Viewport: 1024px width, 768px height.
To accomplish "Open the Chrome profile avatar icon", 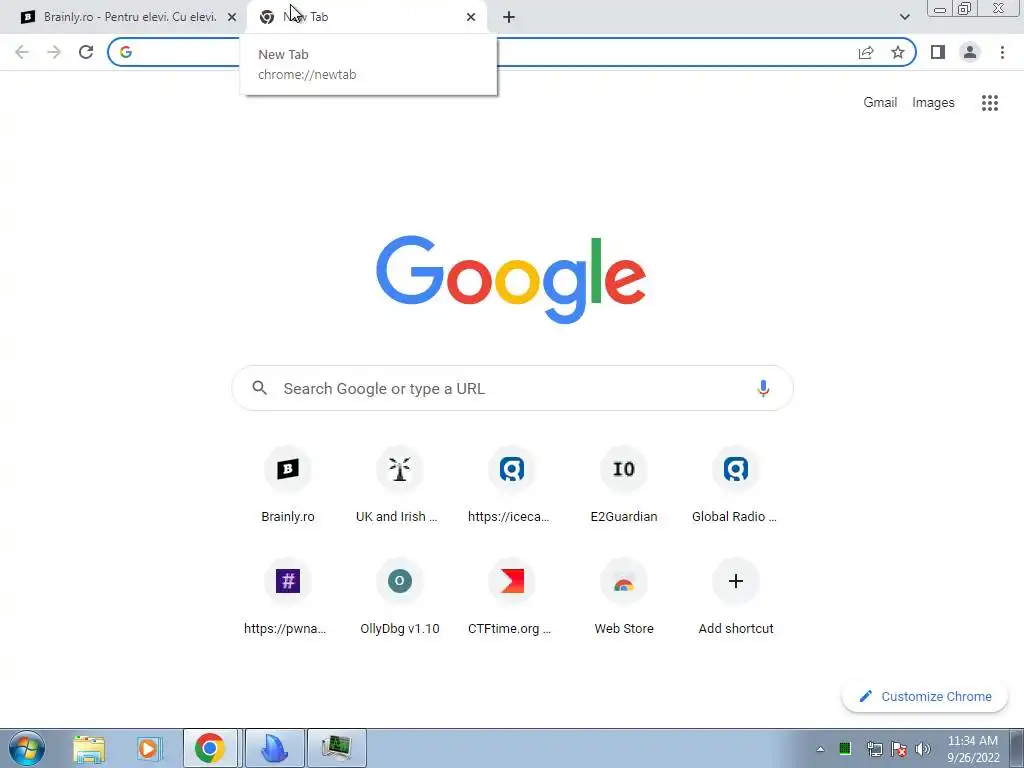I will point(970,52).
